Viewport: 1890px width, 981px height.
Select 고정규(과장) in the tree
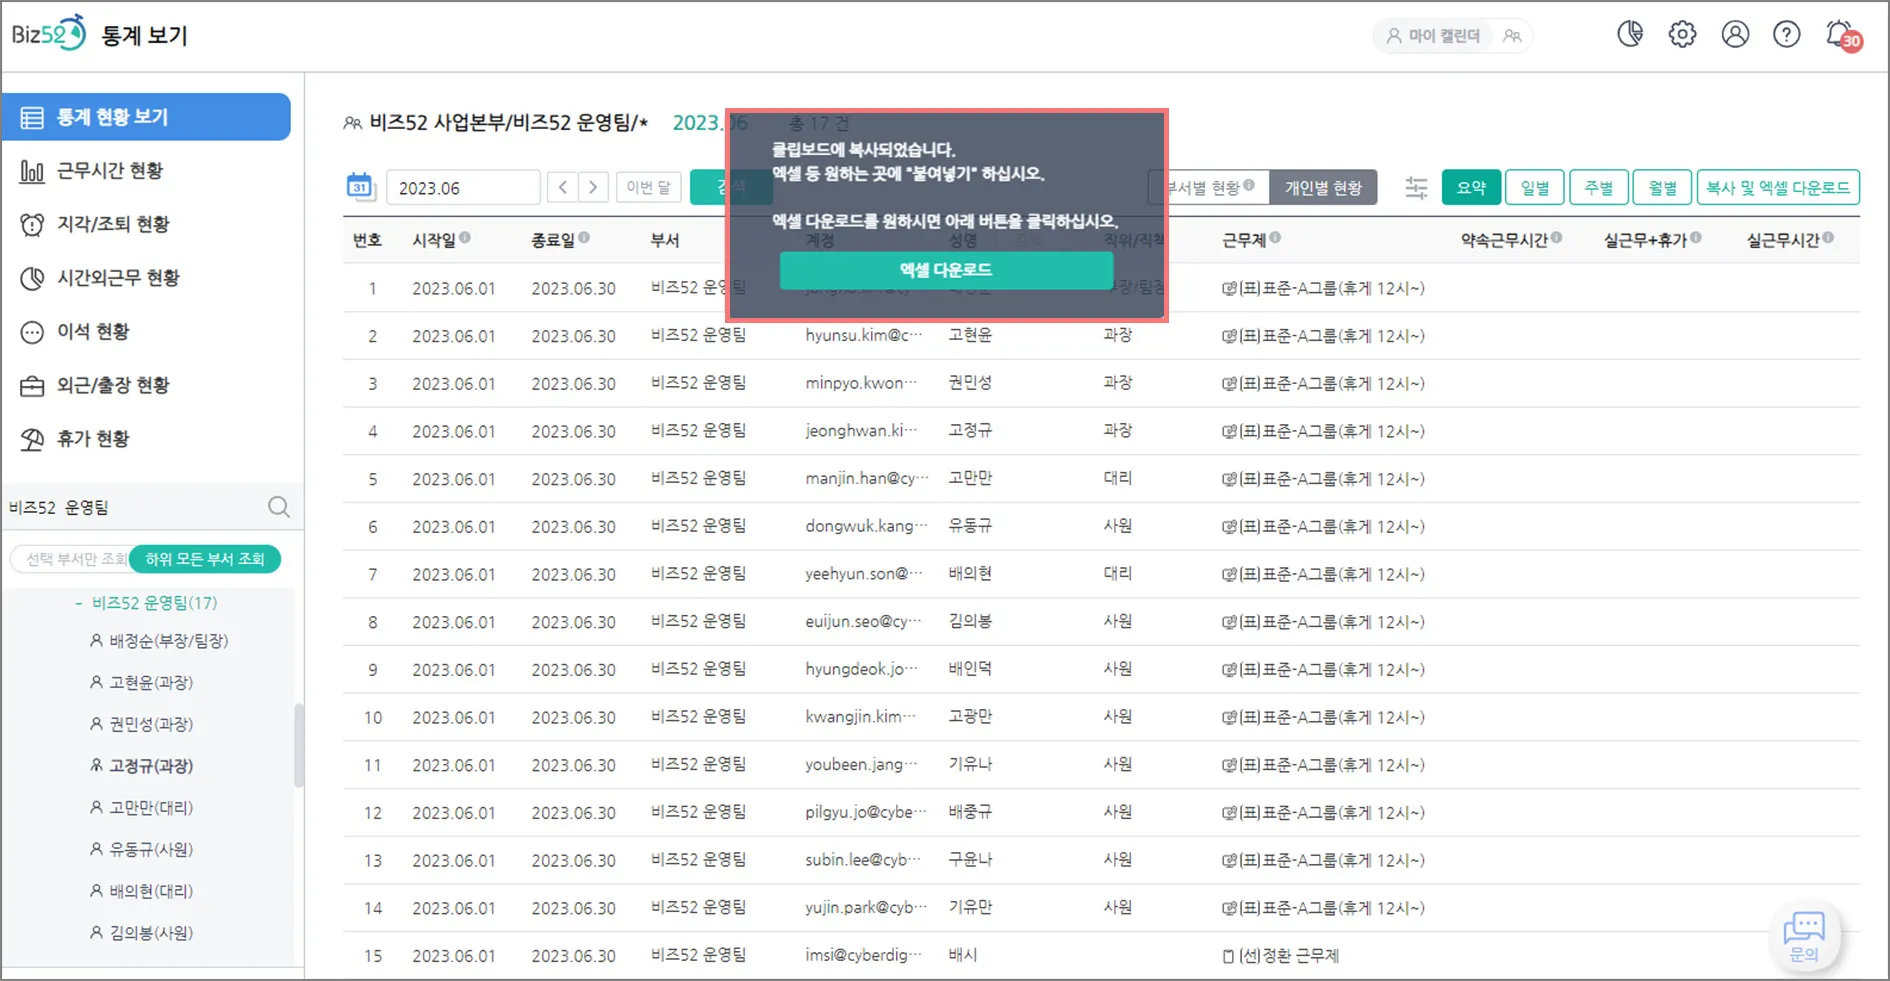coord(141,766)
